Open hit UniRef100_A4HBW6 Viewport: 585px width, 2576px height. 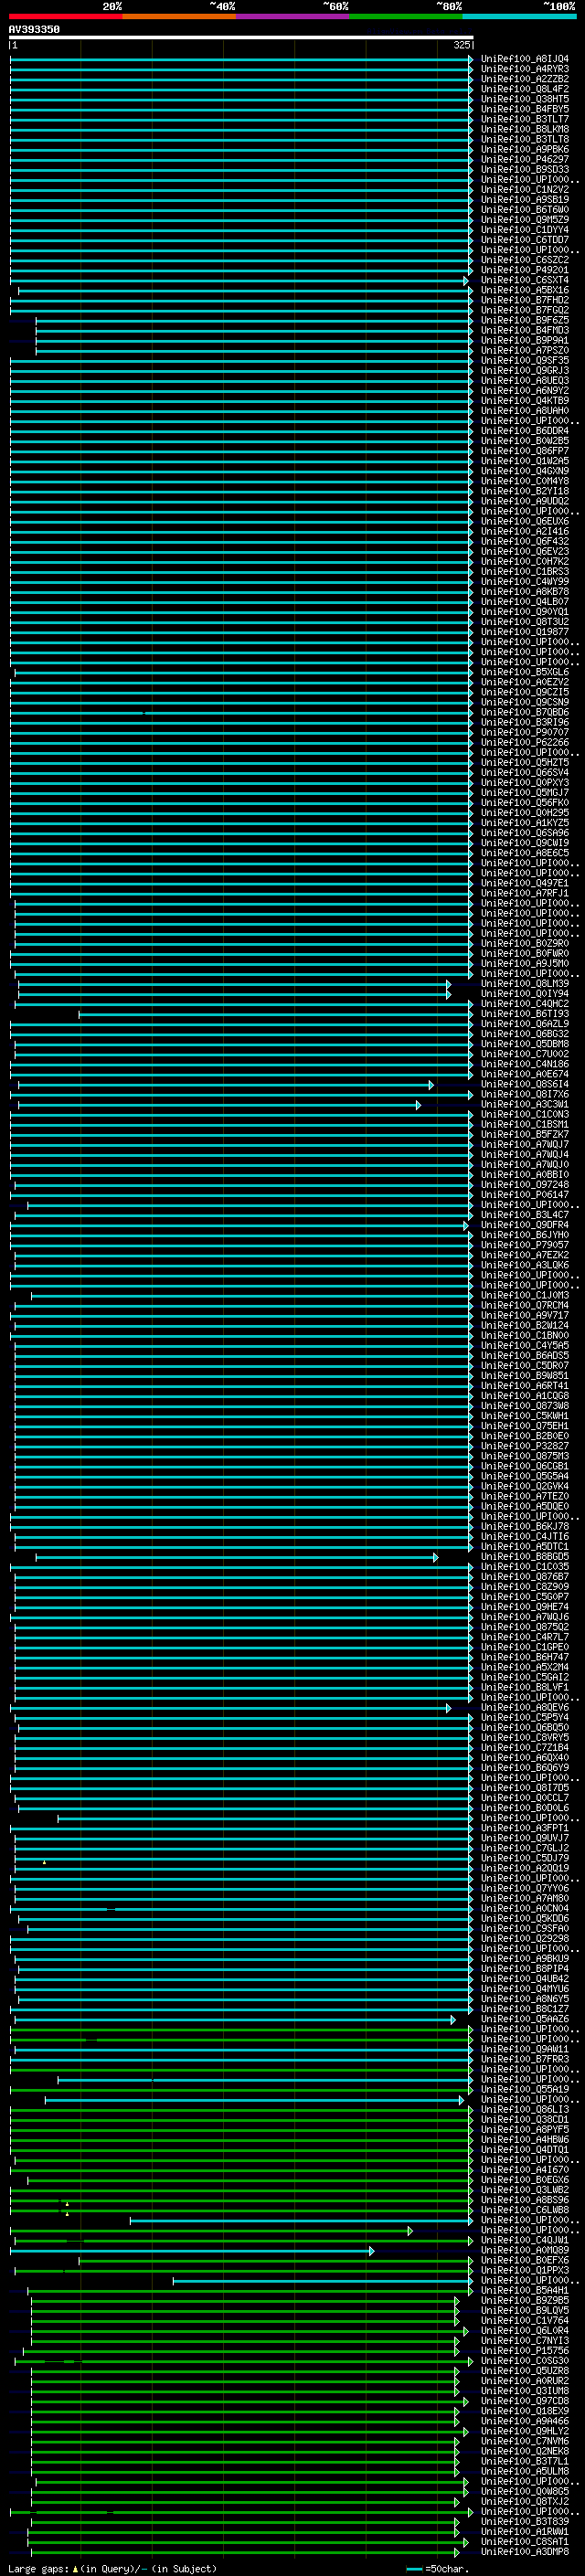[524, 2140]
